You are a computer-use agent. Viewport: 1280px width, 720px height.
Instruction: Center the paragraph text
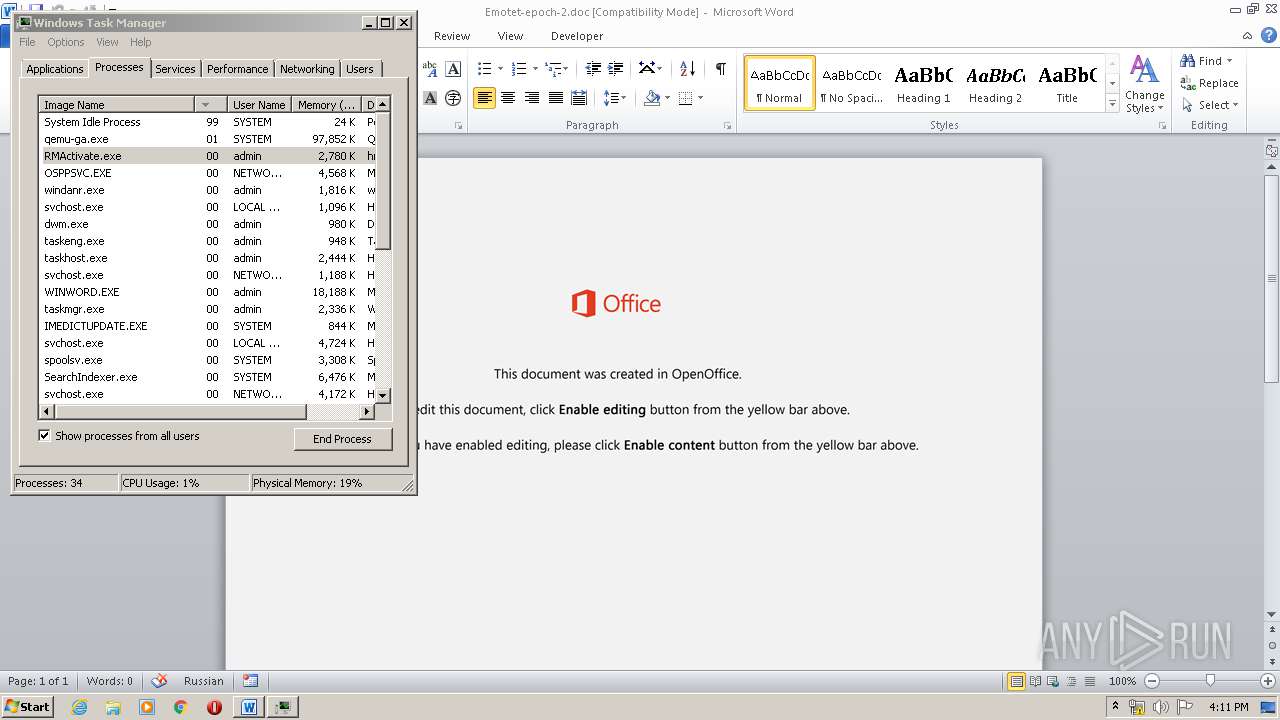pyautogui.click(x=508, y=98)
